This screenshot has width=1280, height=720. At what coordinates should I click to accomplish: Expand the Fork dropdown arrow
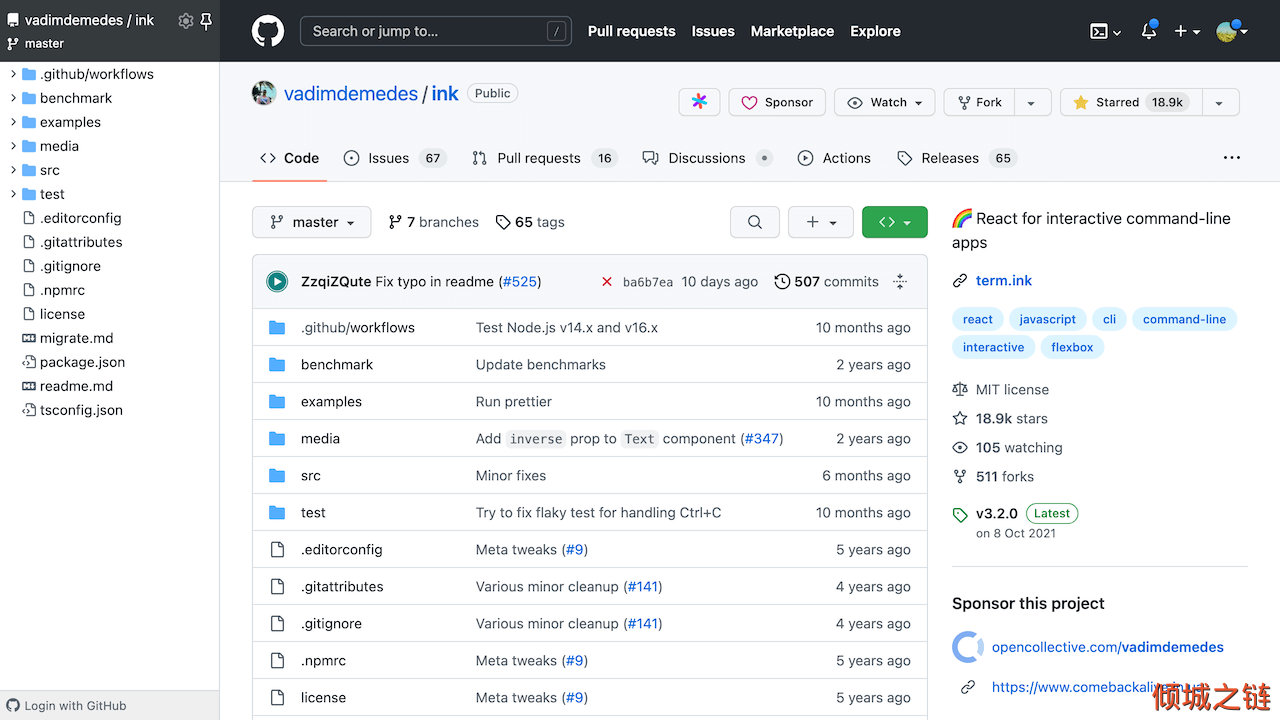pyautogui.click(x=1033, y=102)
